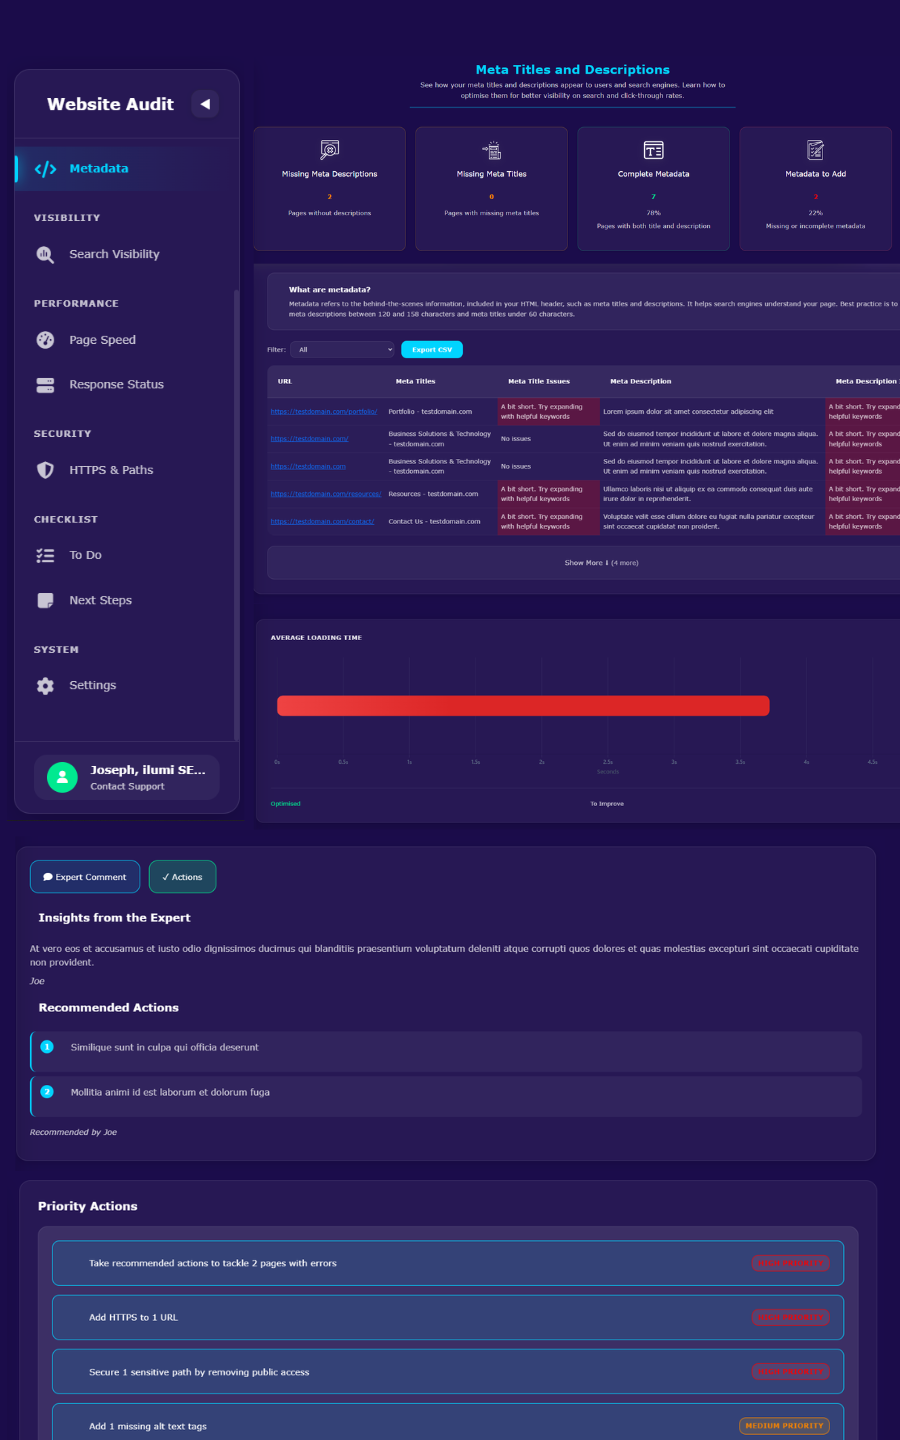This screenshot has height=1440, width=900.
Task: Select the Page Speed icon
Action: [45, 339]
